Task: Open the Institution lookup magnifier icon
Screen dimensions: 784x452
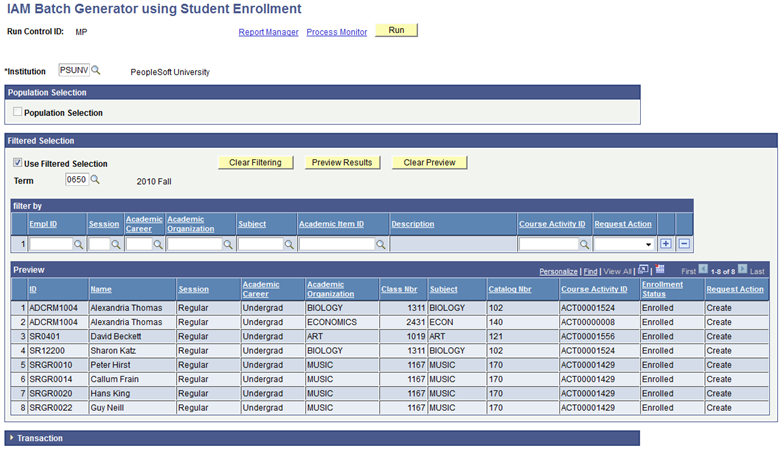Action: click(96, 70)
